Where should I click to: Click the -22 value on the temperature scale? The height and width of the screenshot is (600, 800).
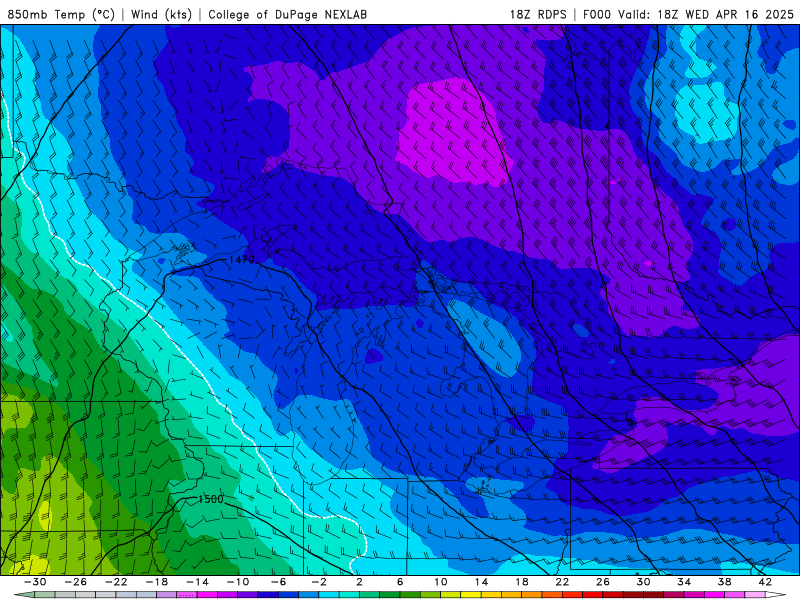116,582
